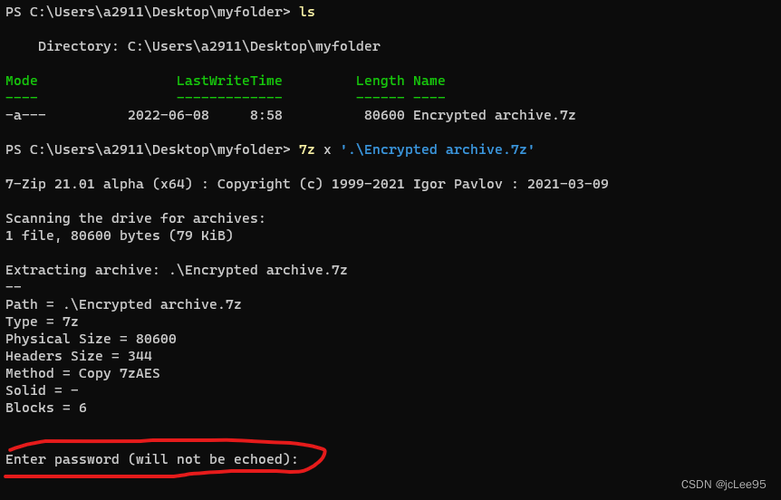Click the 'Physical Size = 80600' line
The image size is (781, 500).
pos(90,338)
